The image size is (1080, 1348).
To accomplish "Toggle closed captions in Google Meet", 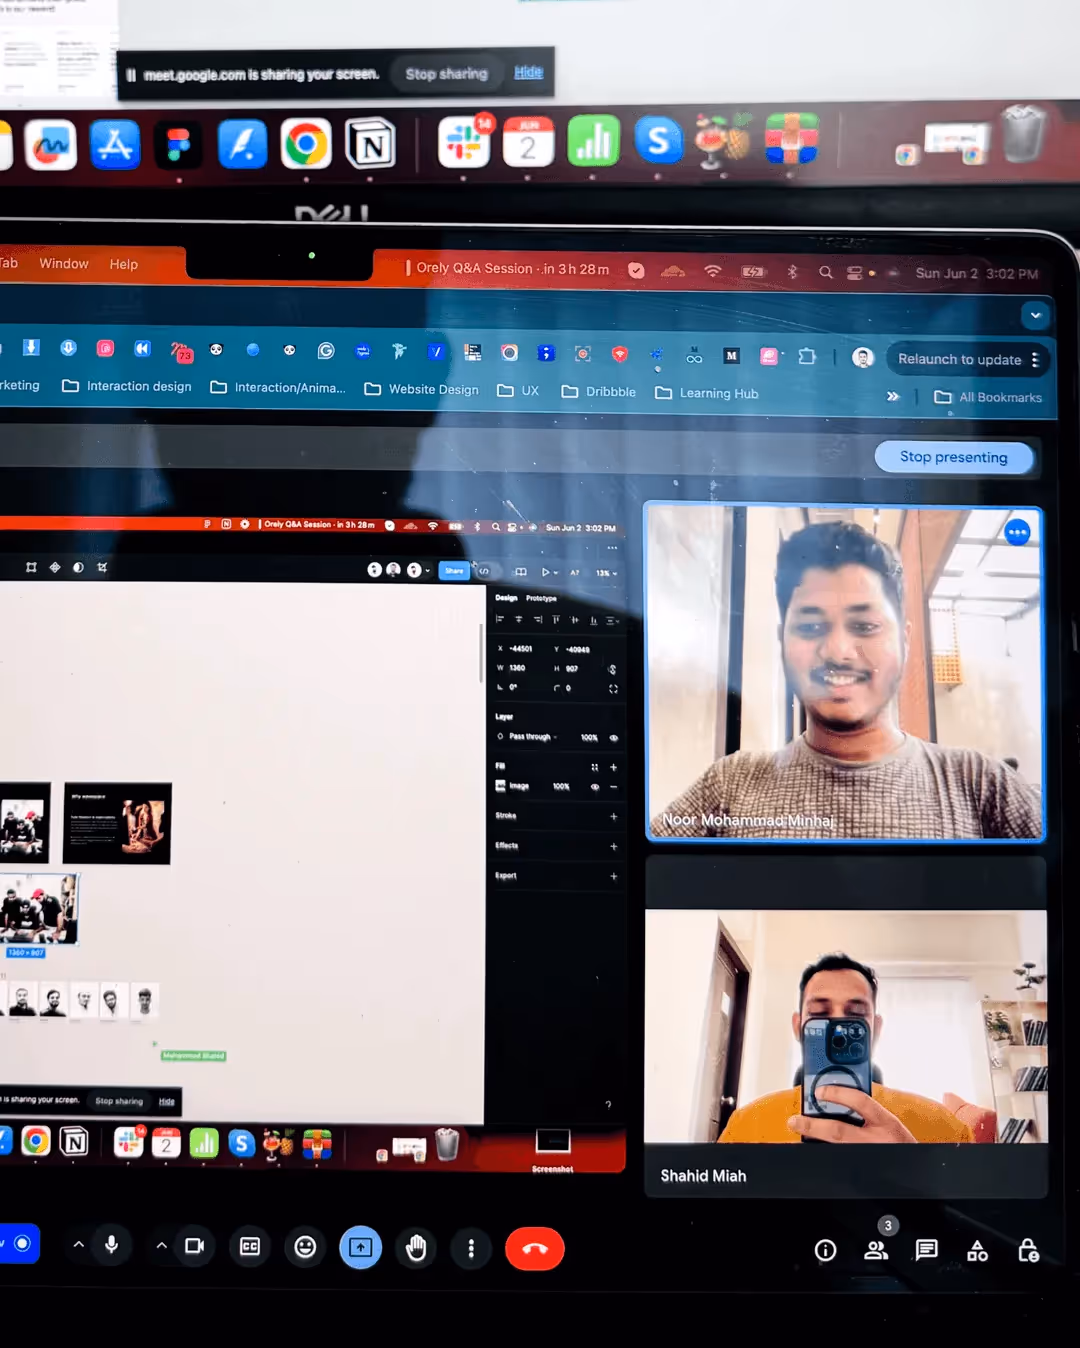I will 249,1246.
